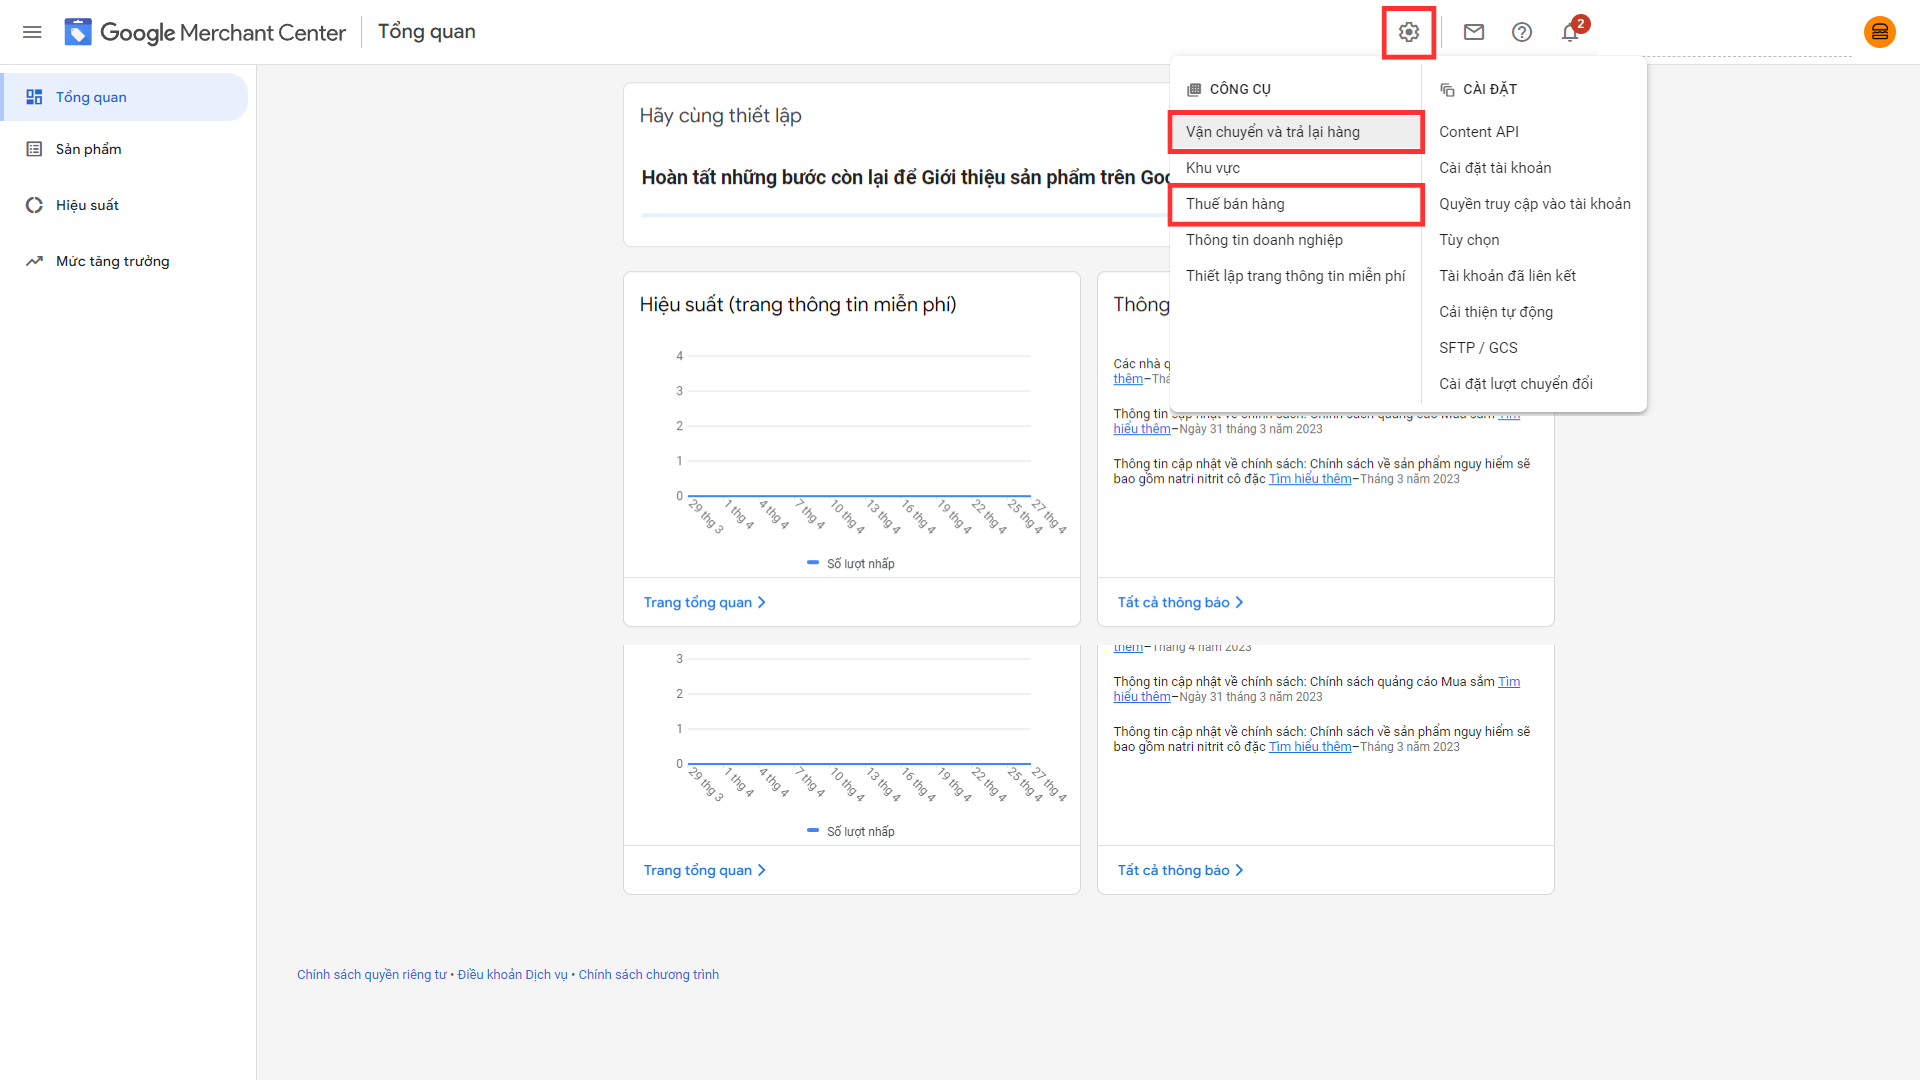Click the notification bell icon

point(1571,30)
